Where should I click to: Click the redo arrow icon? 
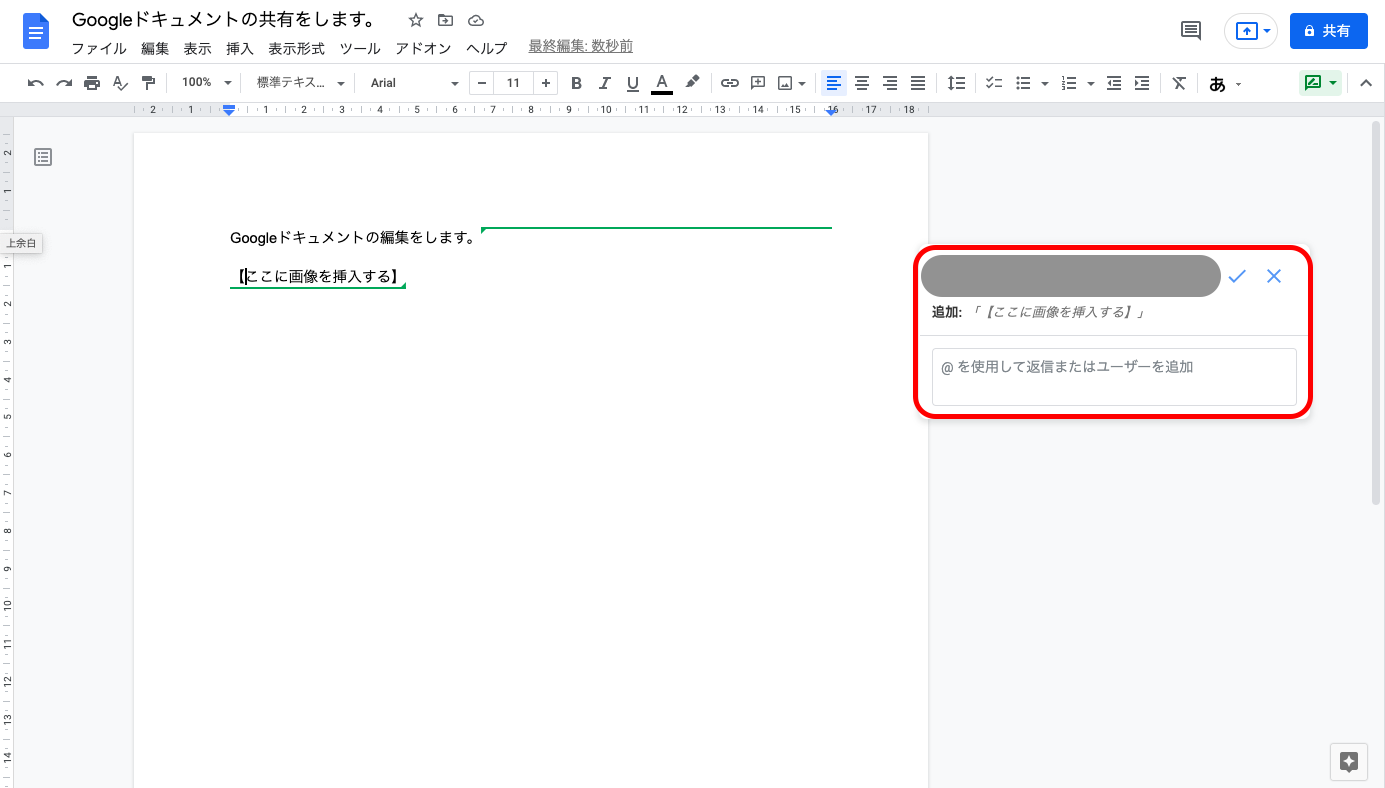pos(64,83)
